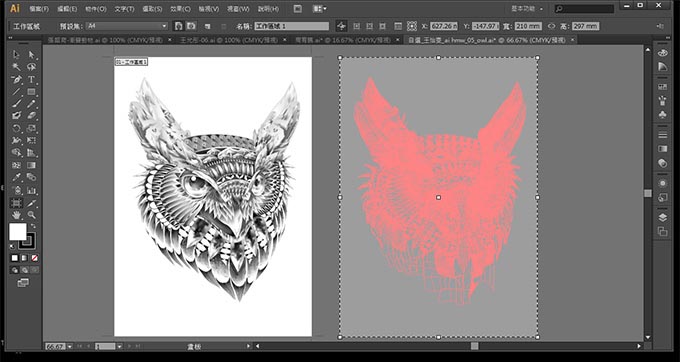Open the 編輯(E) menu
Screen dimensions: 680x362
point(67,9)
